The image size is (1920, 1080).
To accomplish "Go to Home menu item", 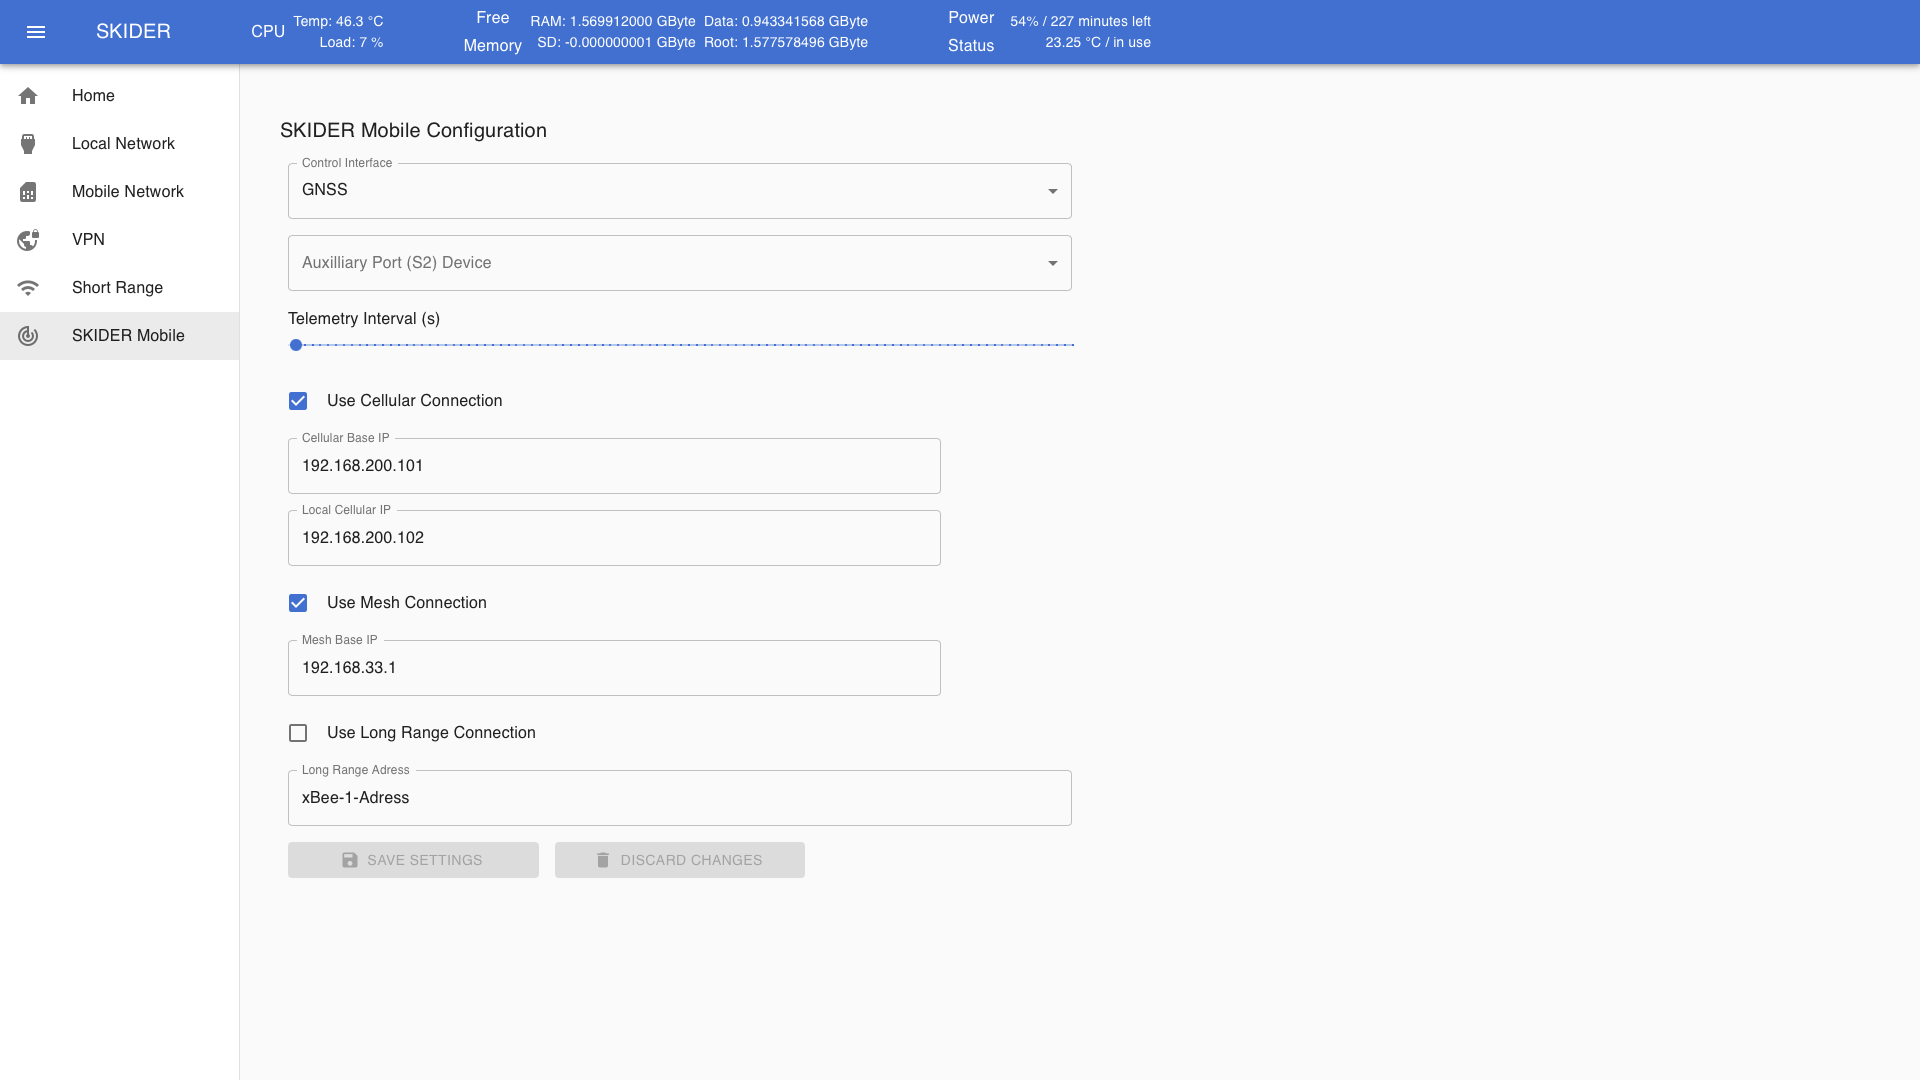I will tap(120, 96).
